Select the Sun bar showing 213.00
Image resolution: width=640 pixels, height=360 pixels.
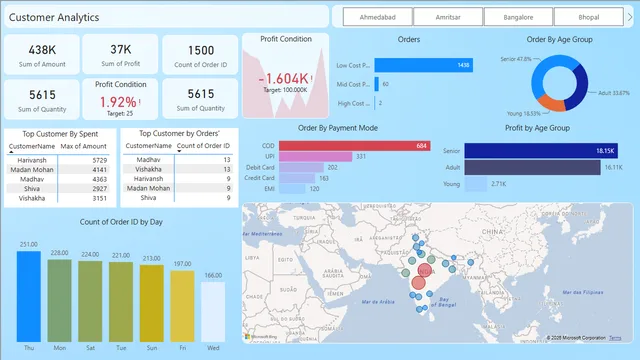(152, 303)
